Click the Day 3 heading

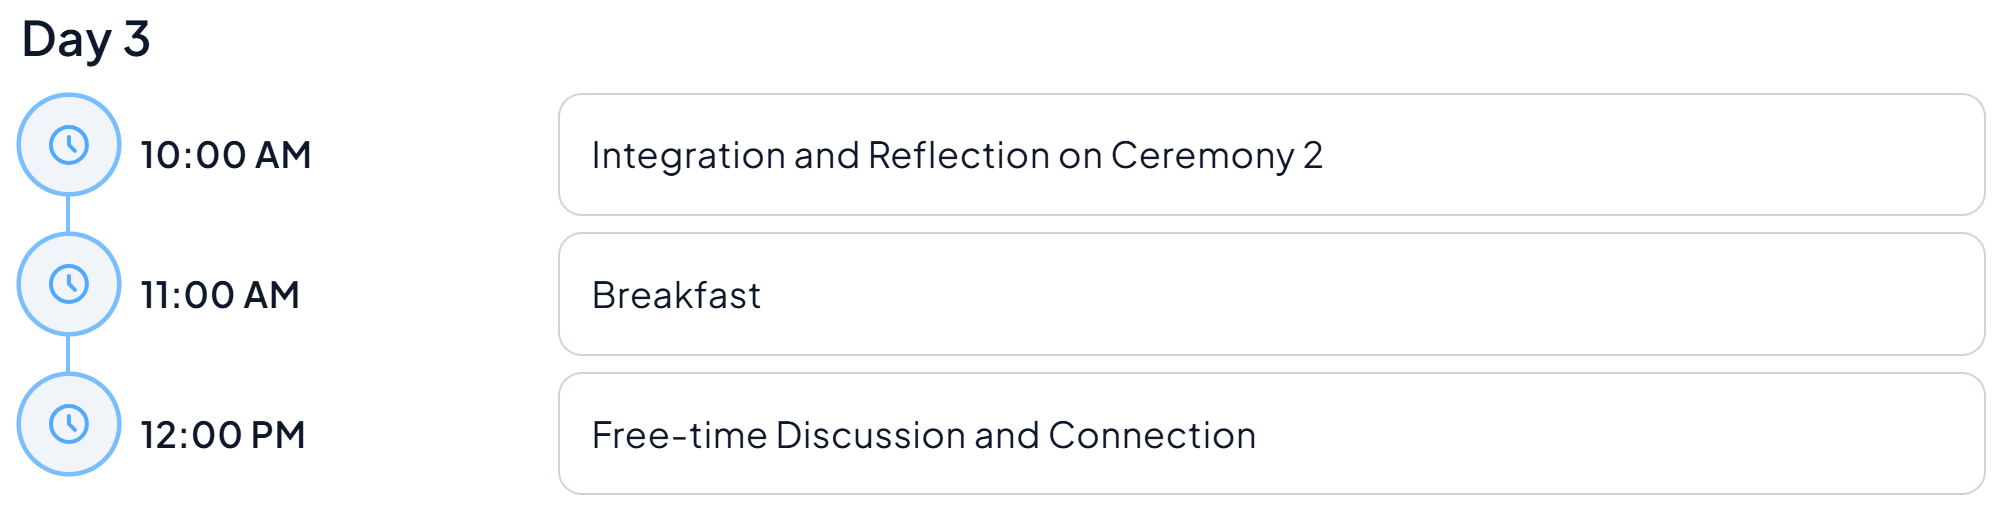point(86,40)
